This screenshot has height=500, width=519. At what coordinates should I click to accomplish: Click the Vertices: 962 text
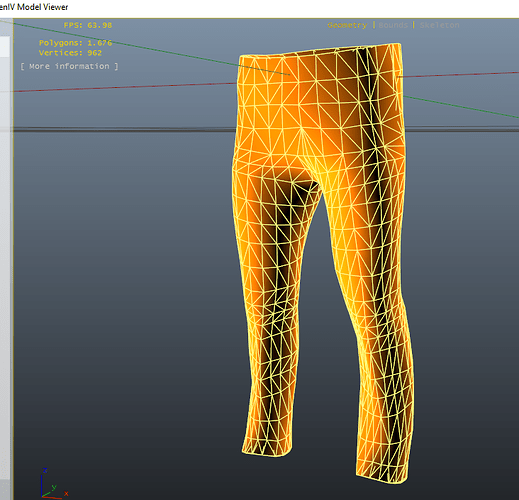[70, 53]
